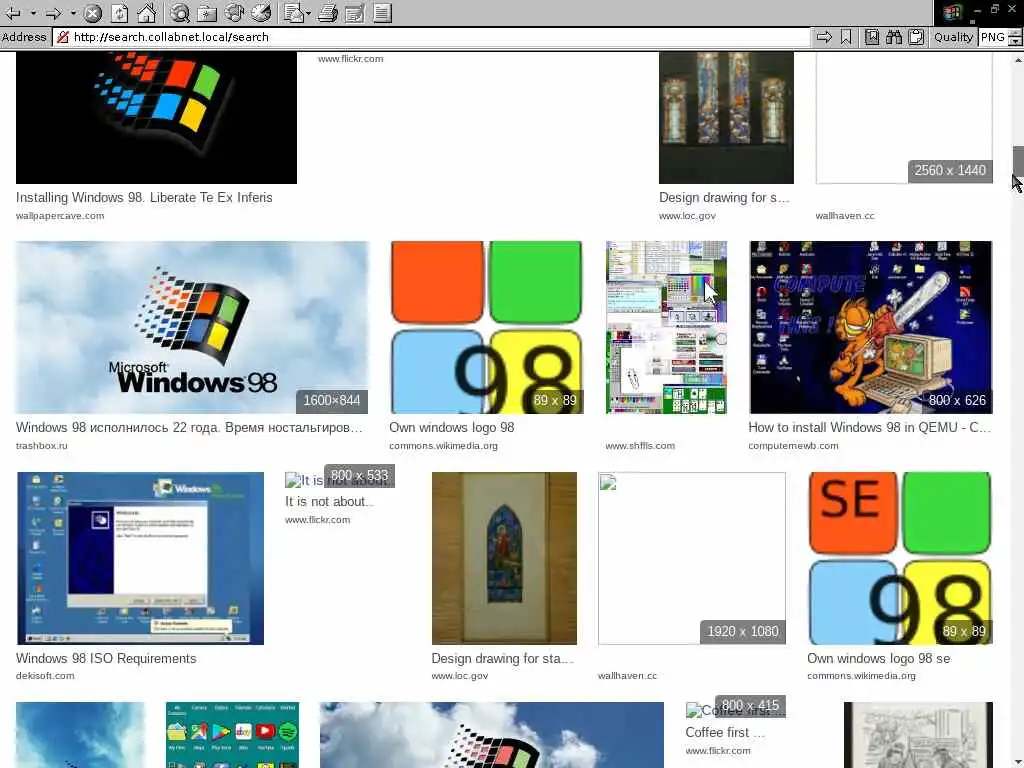Click the 'Own windows logo 98' title
Image resolution: width=1024 pixels, height=768 pixels.
click(x=452, y=428)
